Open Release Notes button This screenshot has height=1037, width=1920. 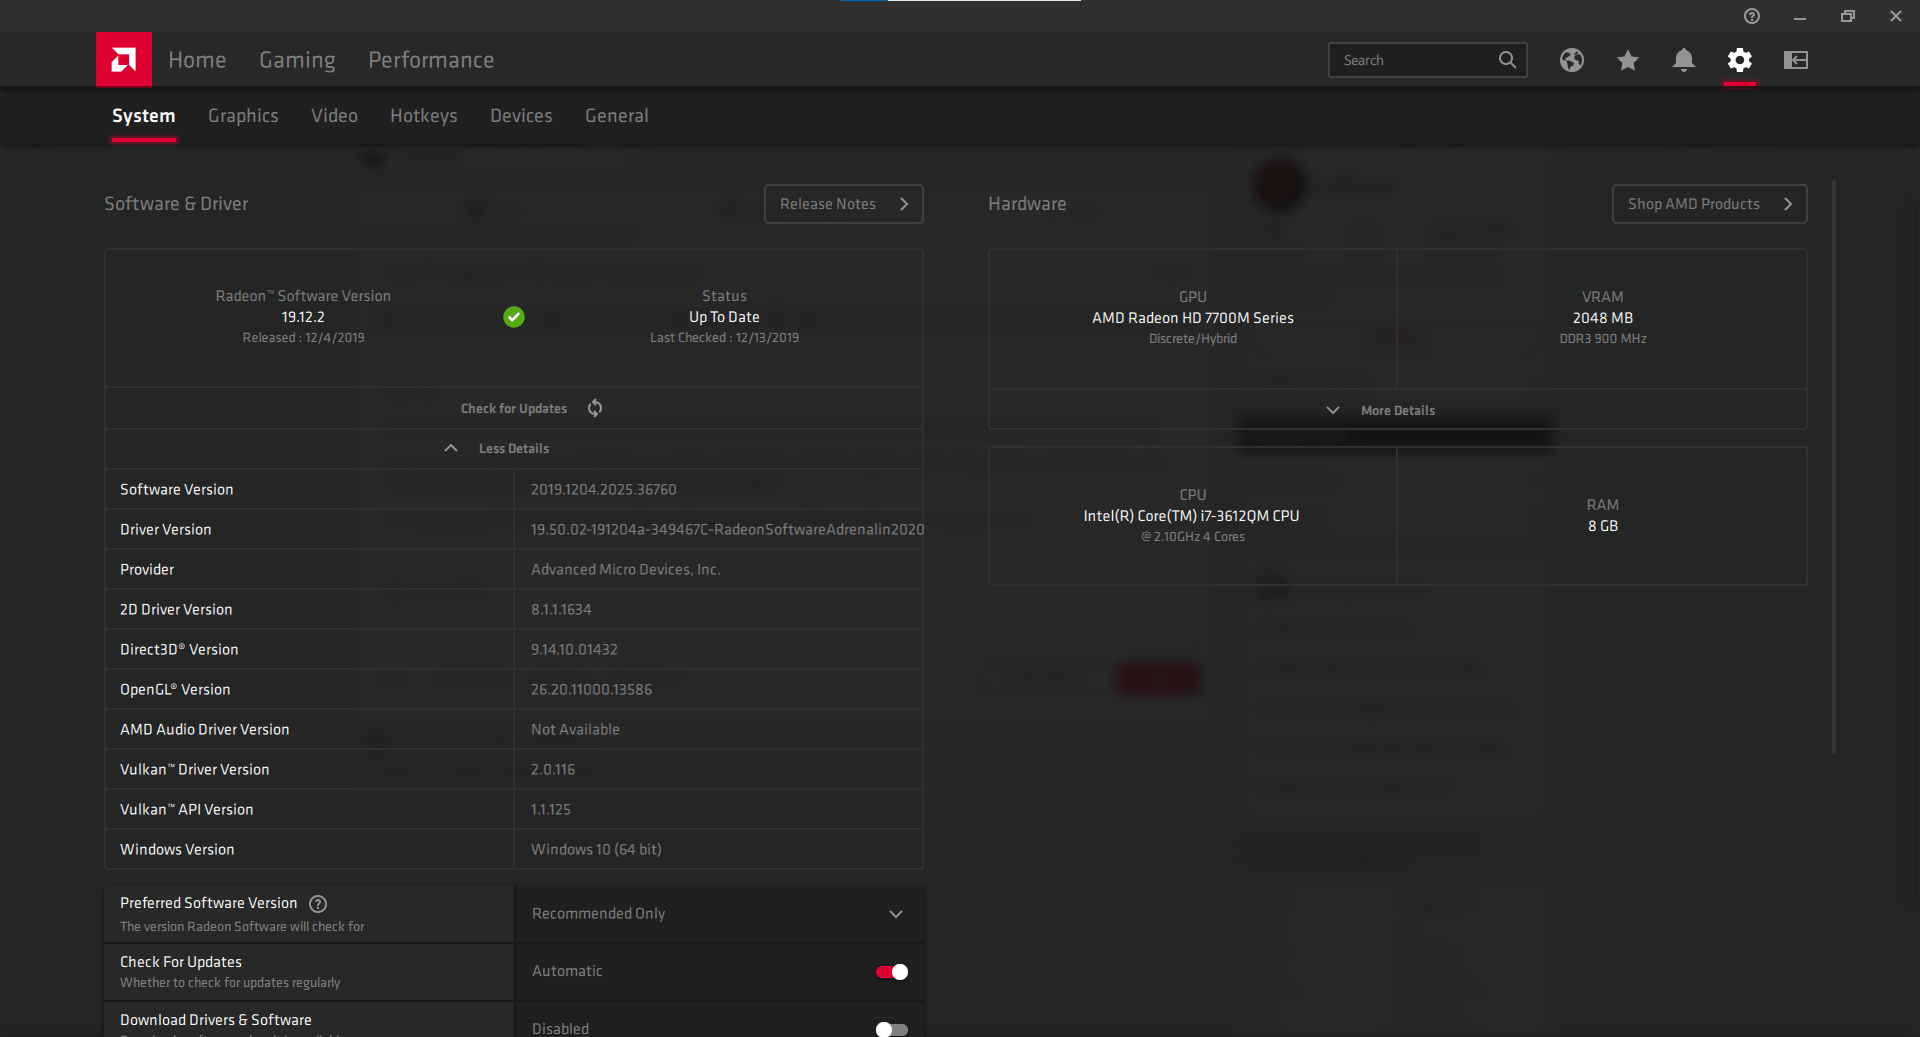pyautogui.click(x=843, y=204)
